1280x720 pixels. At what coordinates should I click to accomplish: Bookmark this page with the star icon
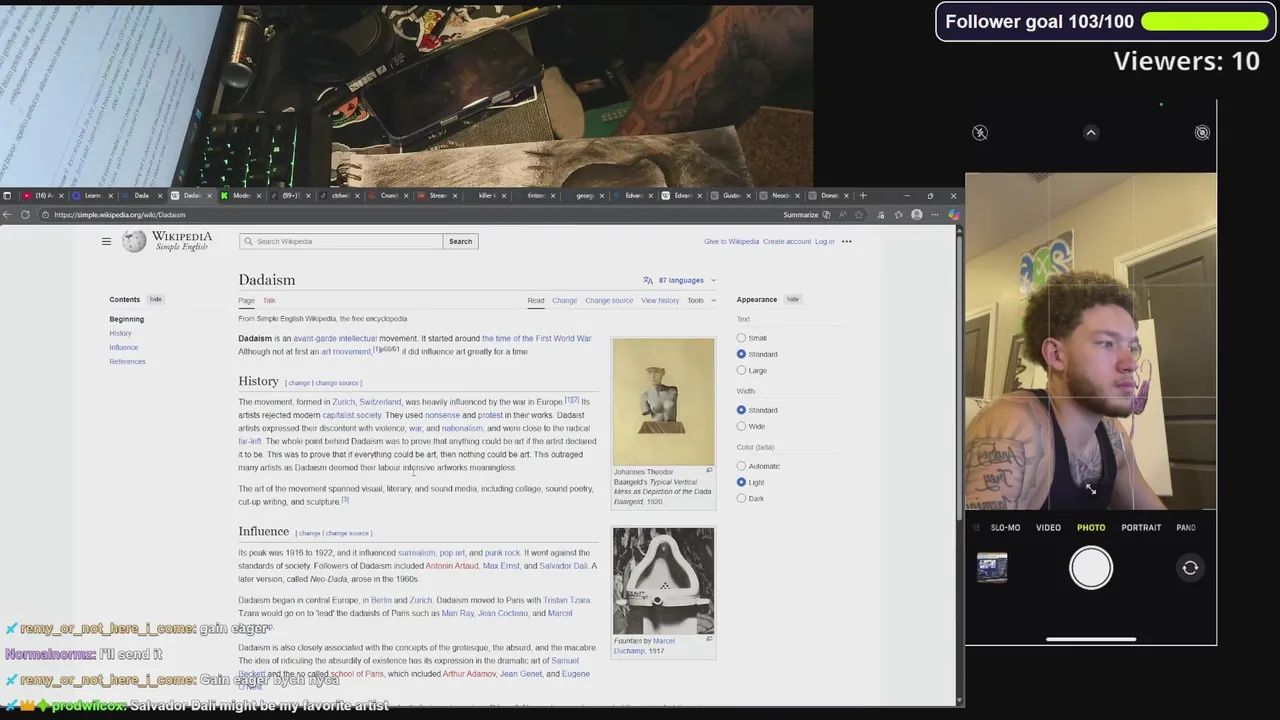(858, 215)
